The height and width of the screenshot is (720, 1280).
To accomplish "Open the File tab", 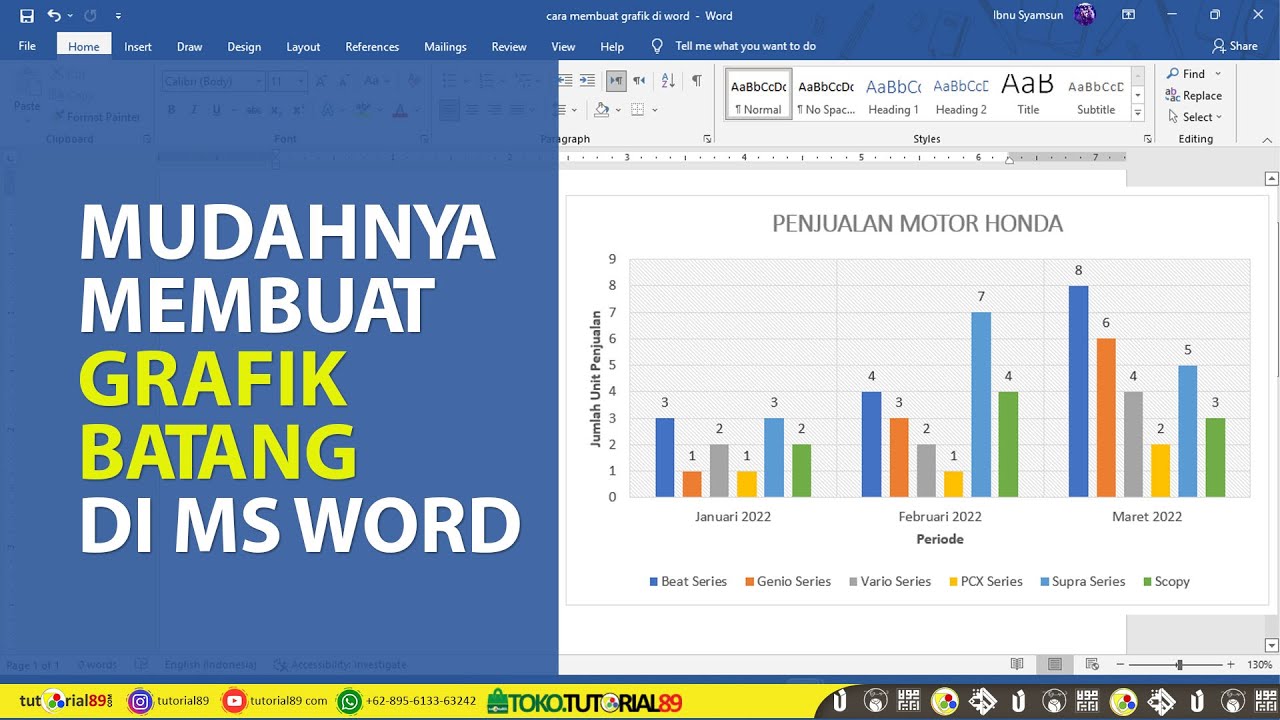I will (x=27, y=46).
